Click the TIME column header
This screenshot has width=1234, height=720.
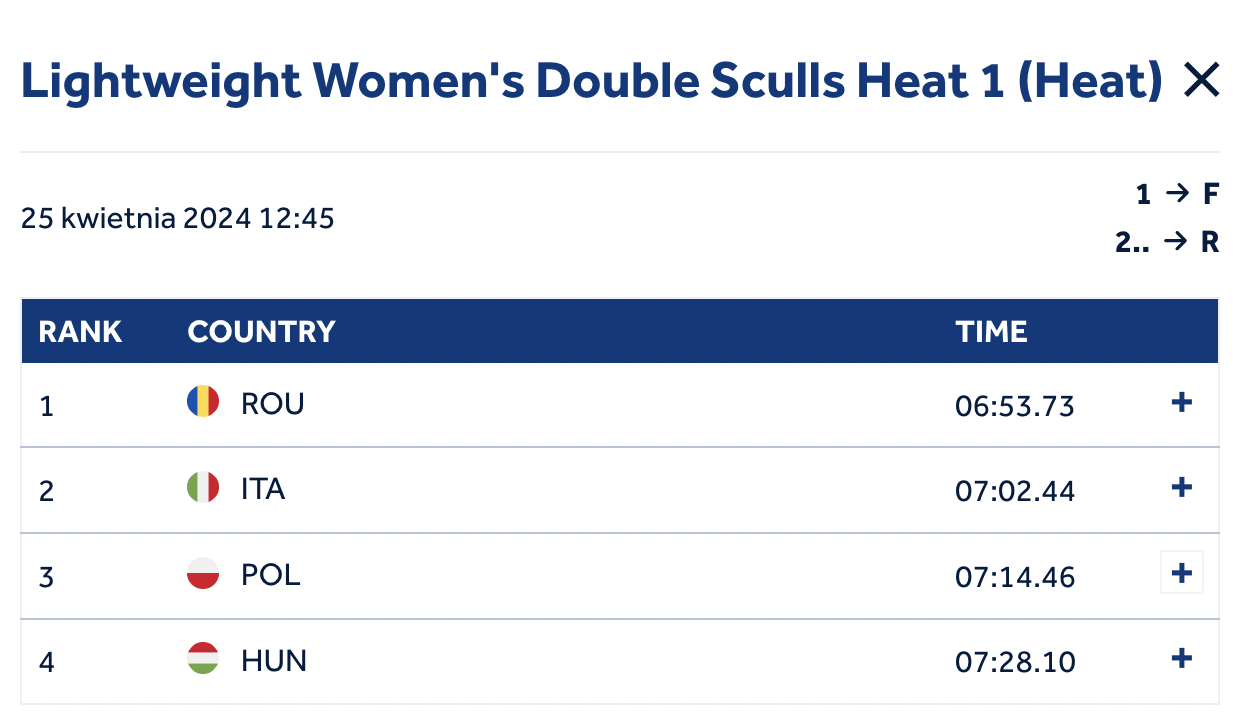[x=991, y=331]
